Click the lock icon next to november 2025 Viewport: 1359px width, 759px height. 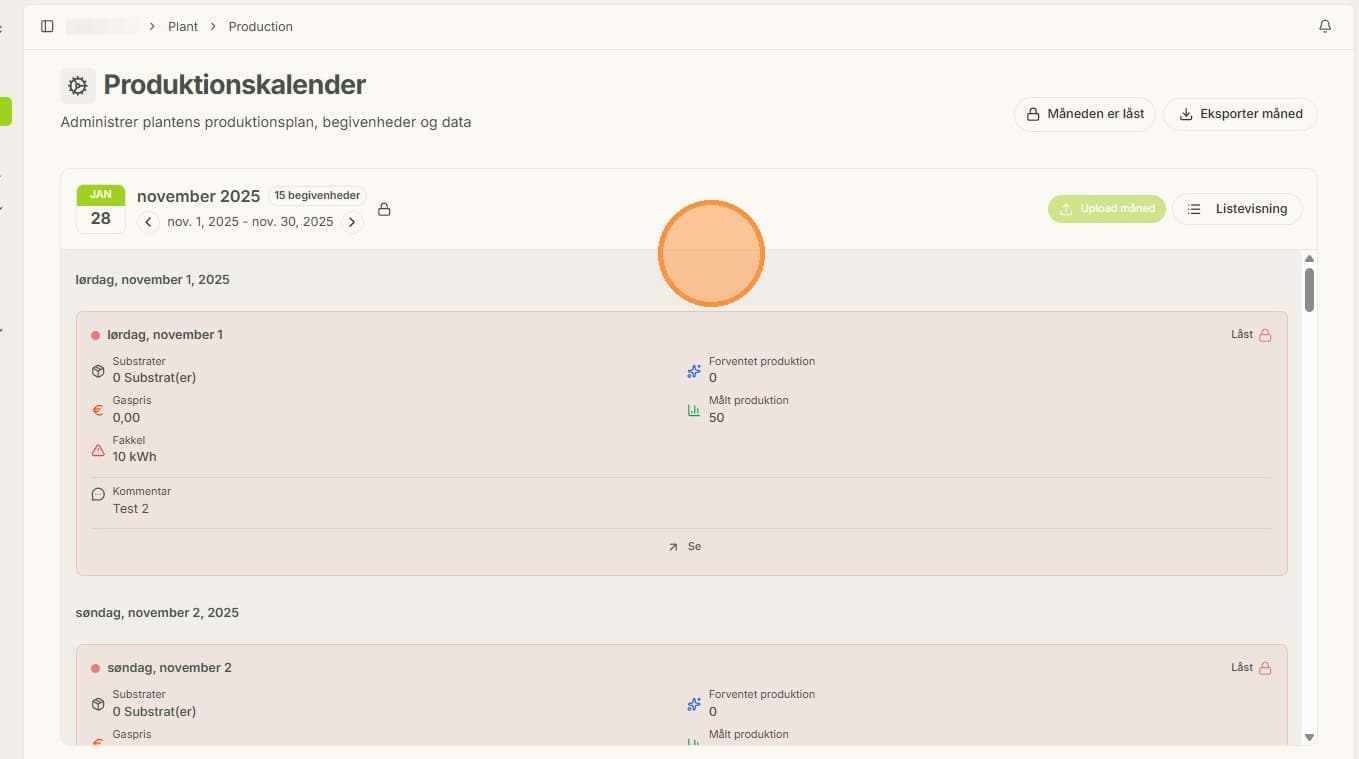point(384,210)
